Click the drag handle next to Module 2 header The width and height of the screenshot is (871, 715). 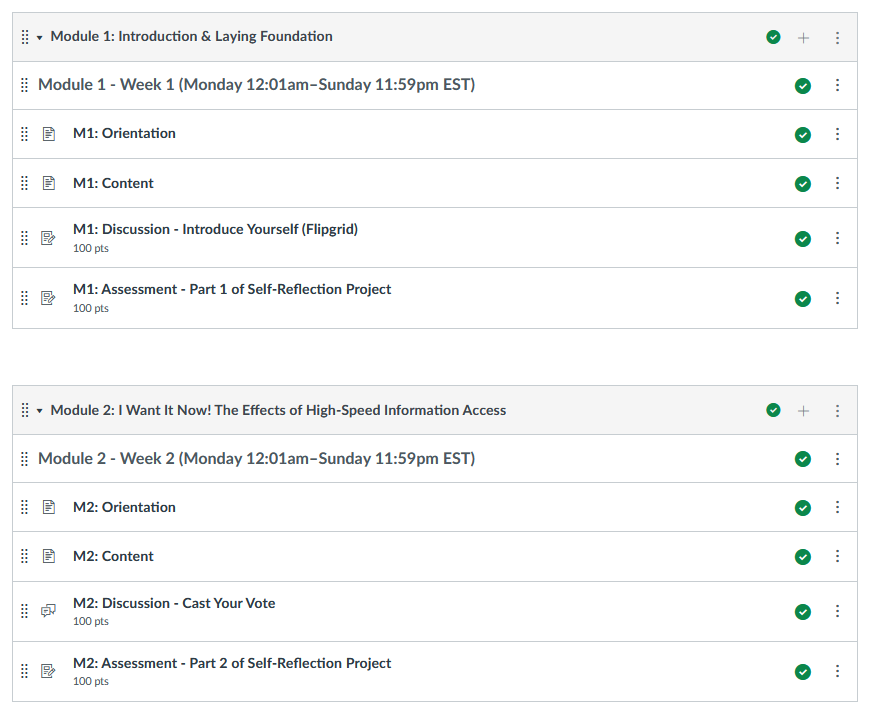pos(25,410)
